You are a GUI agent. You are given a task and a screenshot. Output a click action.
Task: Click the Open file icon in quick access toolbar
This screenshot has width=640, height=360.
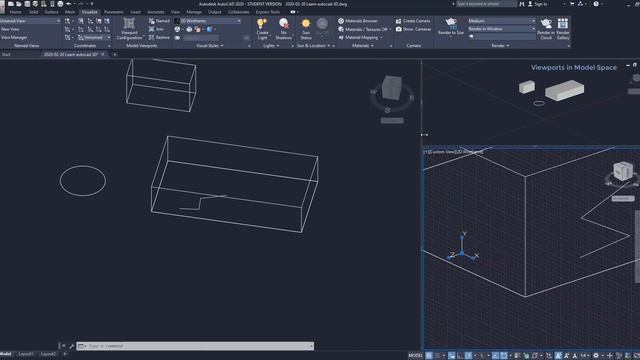pyautogui.click(x=19, y=4)
